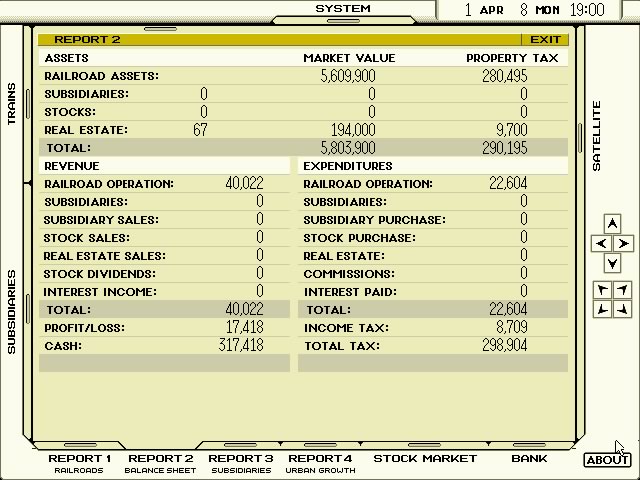Screen dimensions: 640x480
Task: Open the About button
Action: [607, 460]
